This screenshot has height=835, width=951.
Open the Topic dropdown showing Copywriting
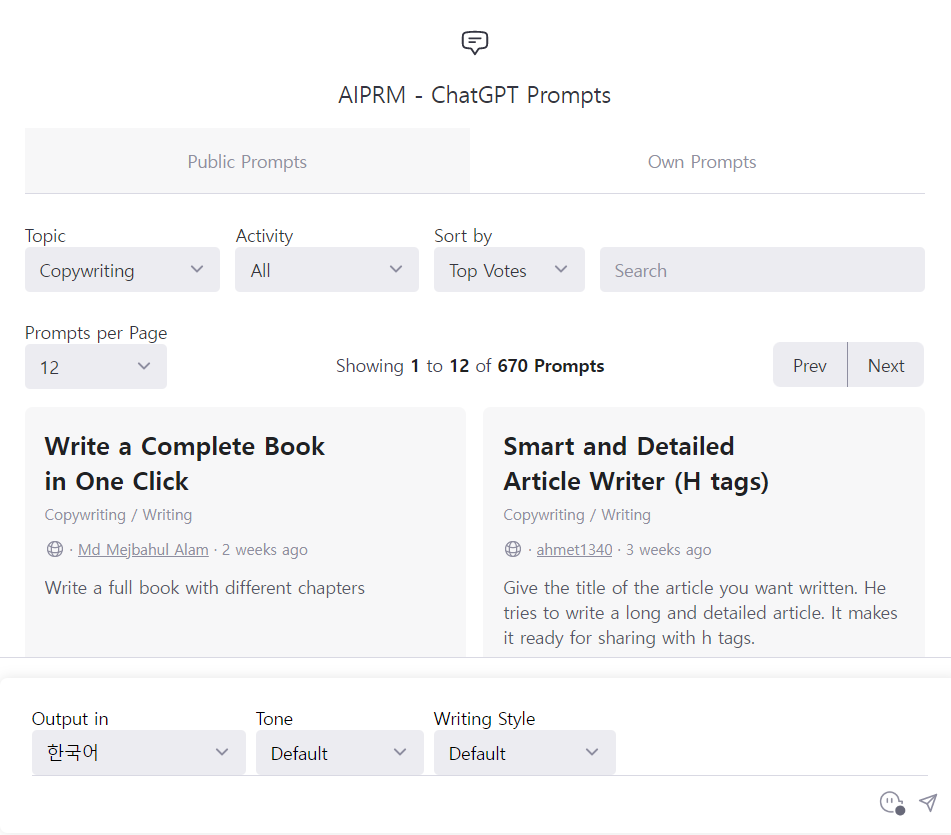point(122,270)
